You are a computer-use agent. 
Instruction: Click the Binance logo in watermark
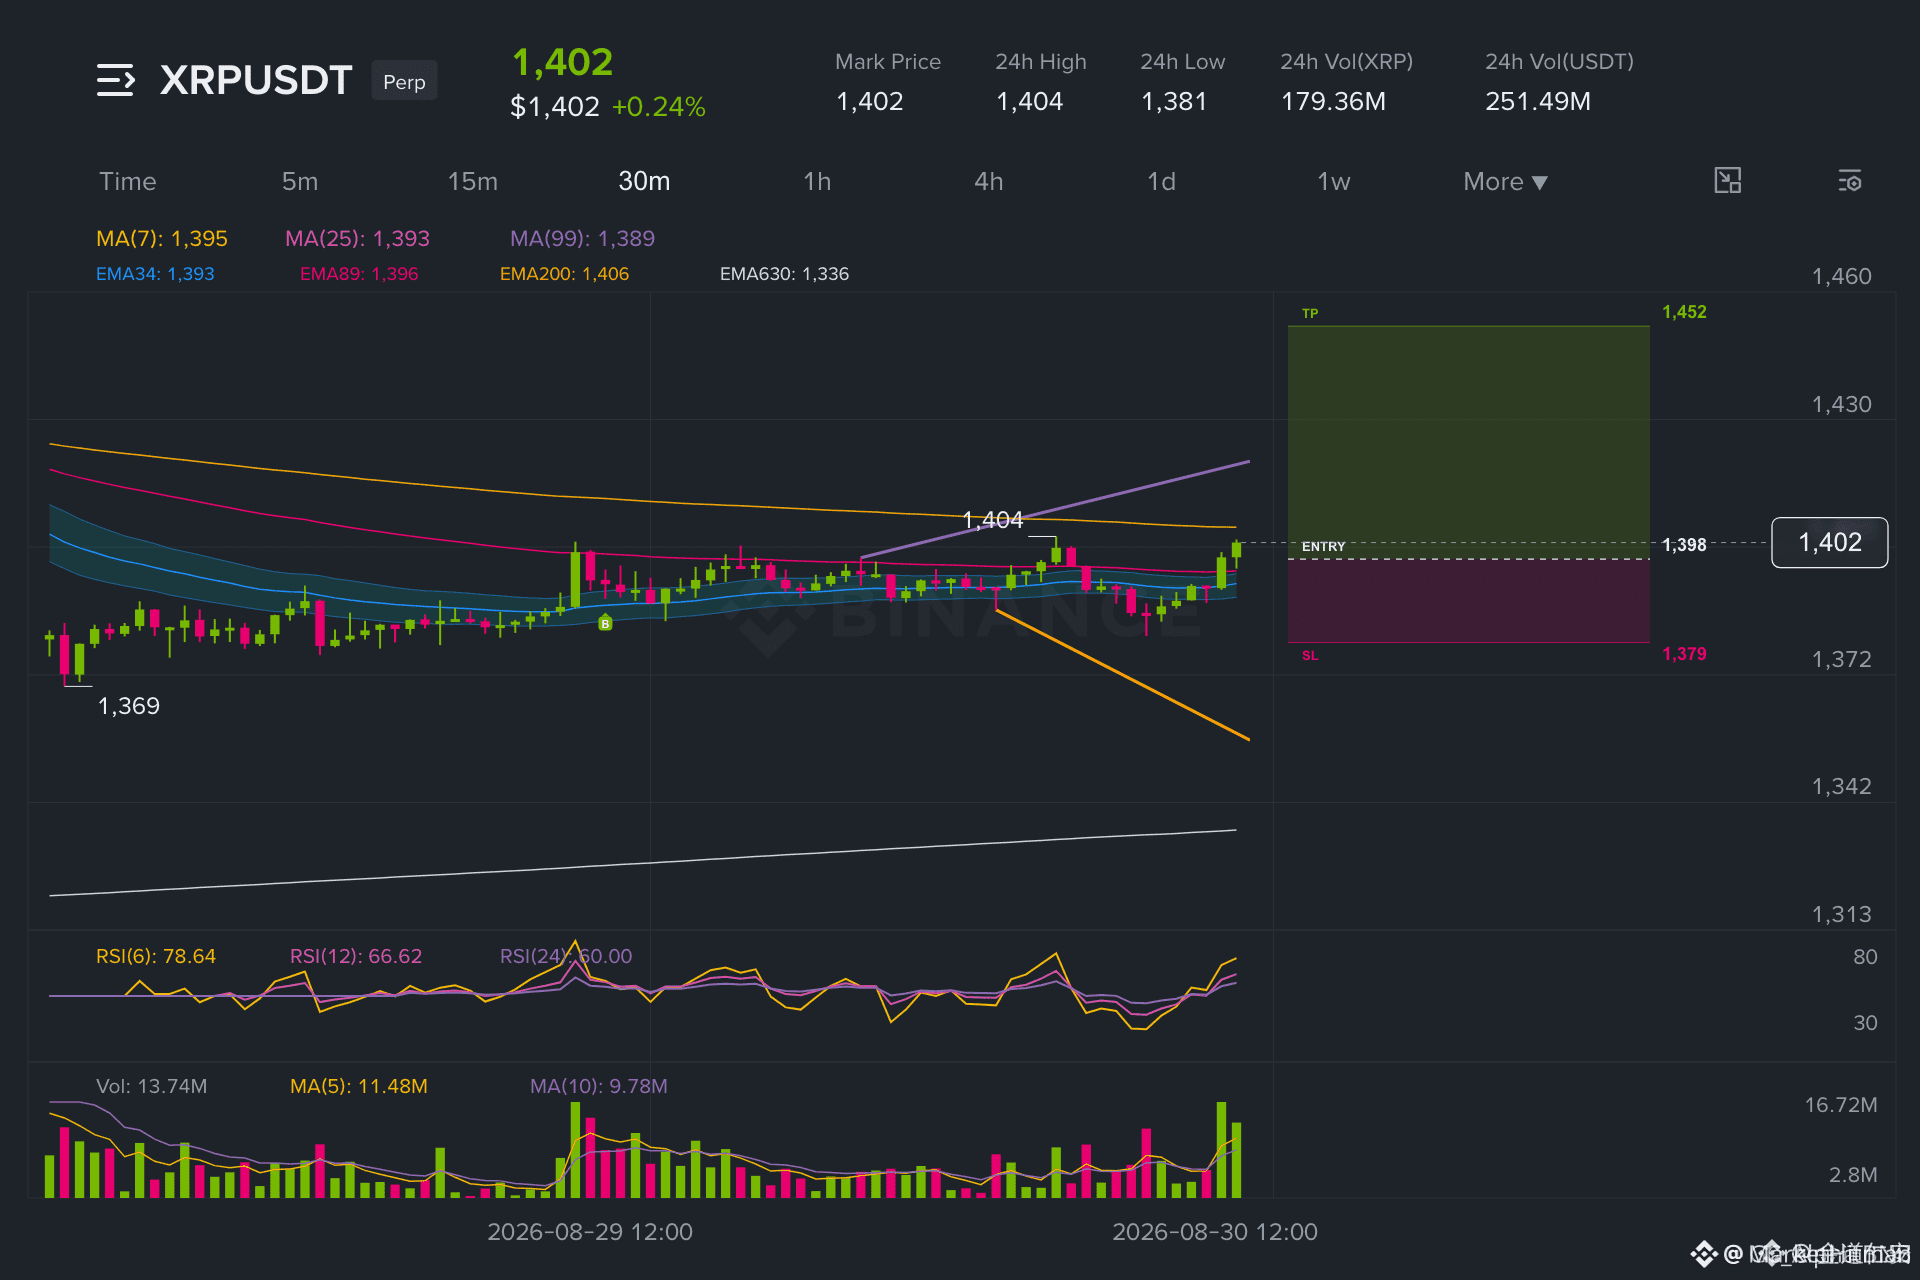click(767, 617)
